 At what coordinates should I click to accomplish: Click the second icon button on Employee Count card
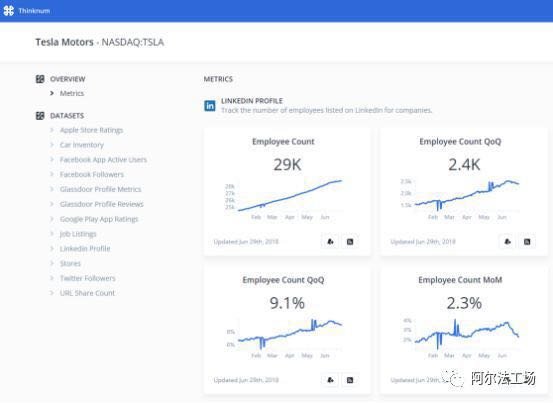click(350, 242)
